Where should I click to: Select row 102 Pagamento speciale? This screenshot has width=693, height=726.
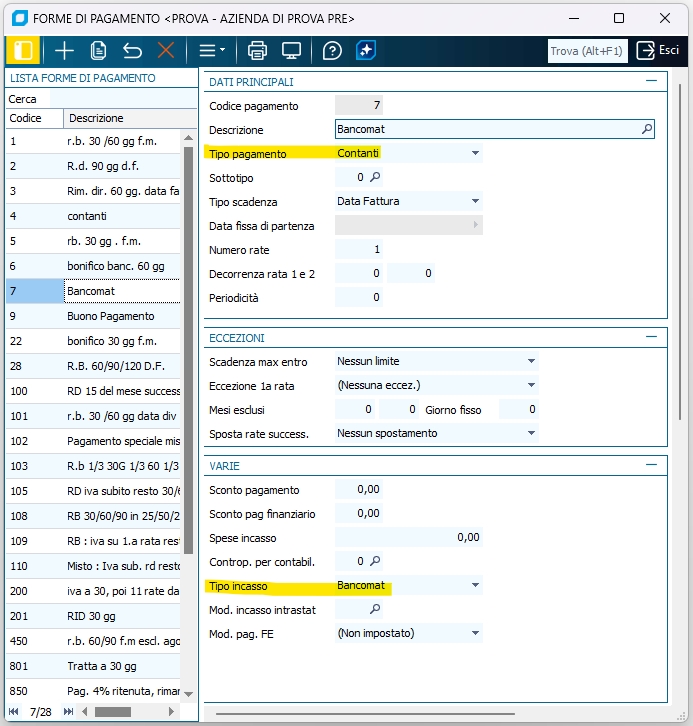(x=93, y=441)
